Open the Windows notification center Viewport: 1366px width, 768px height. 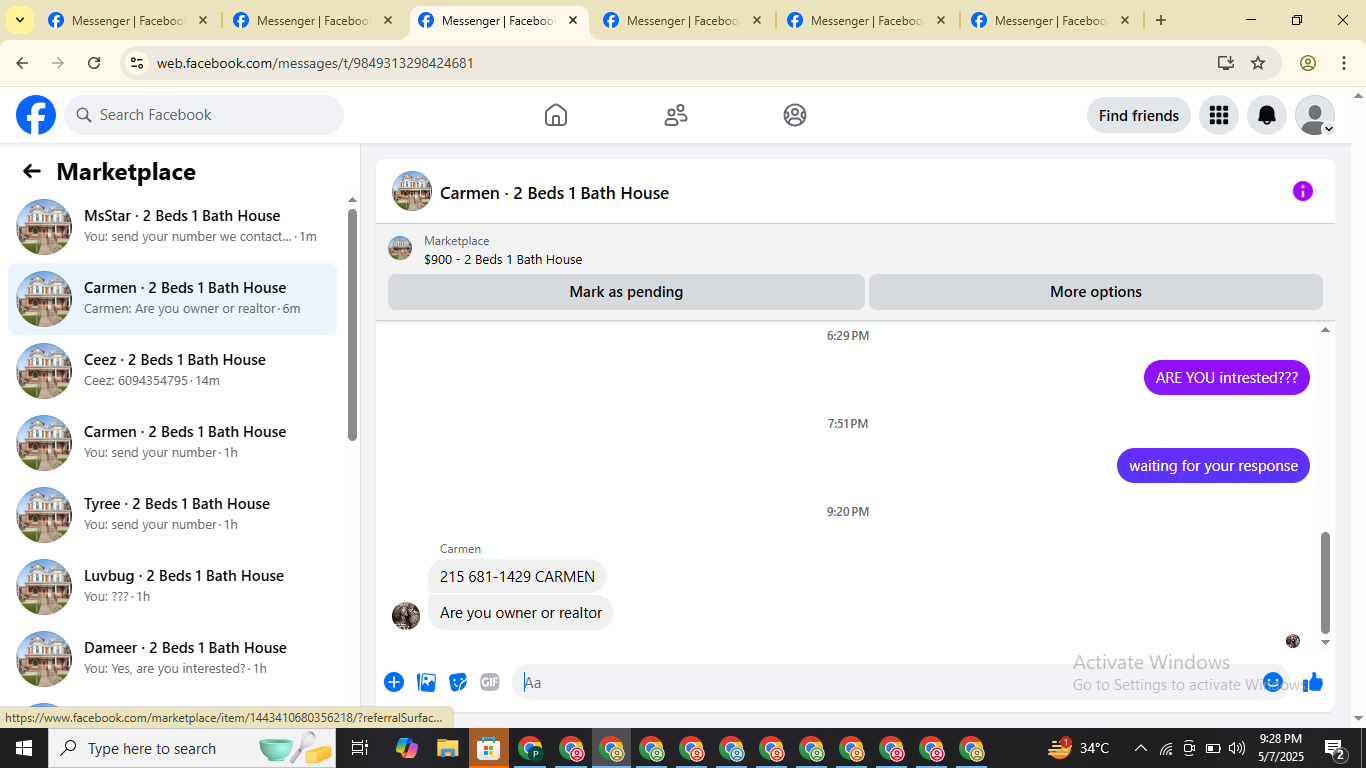point(1335,748)
